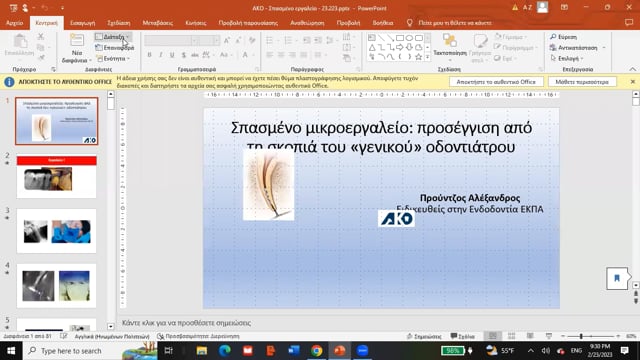Switch to the Κινήσεις (Animations) tab

[196, 23]
